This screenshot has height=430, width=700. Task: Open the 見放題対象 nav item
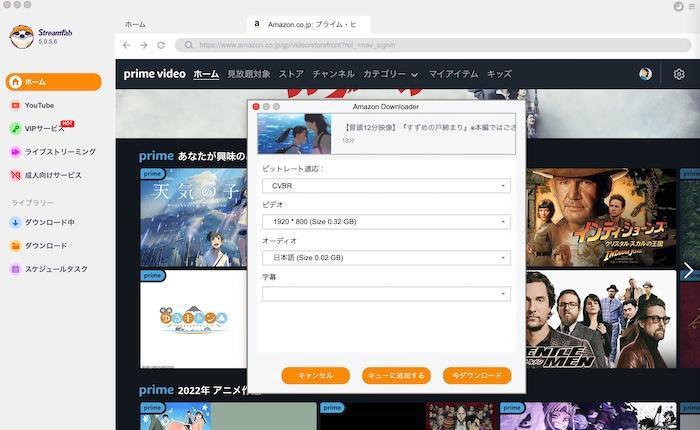(249, 74)
